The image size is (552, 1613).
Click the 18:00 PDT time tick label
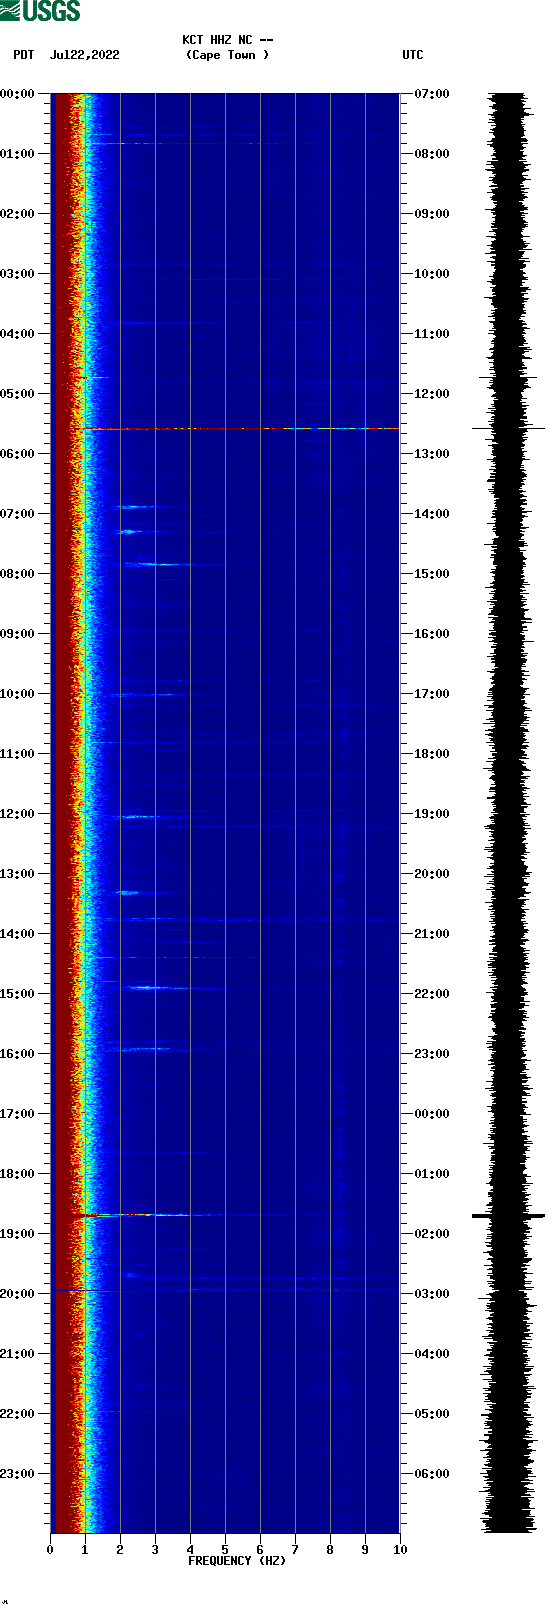click(18, 1174)
